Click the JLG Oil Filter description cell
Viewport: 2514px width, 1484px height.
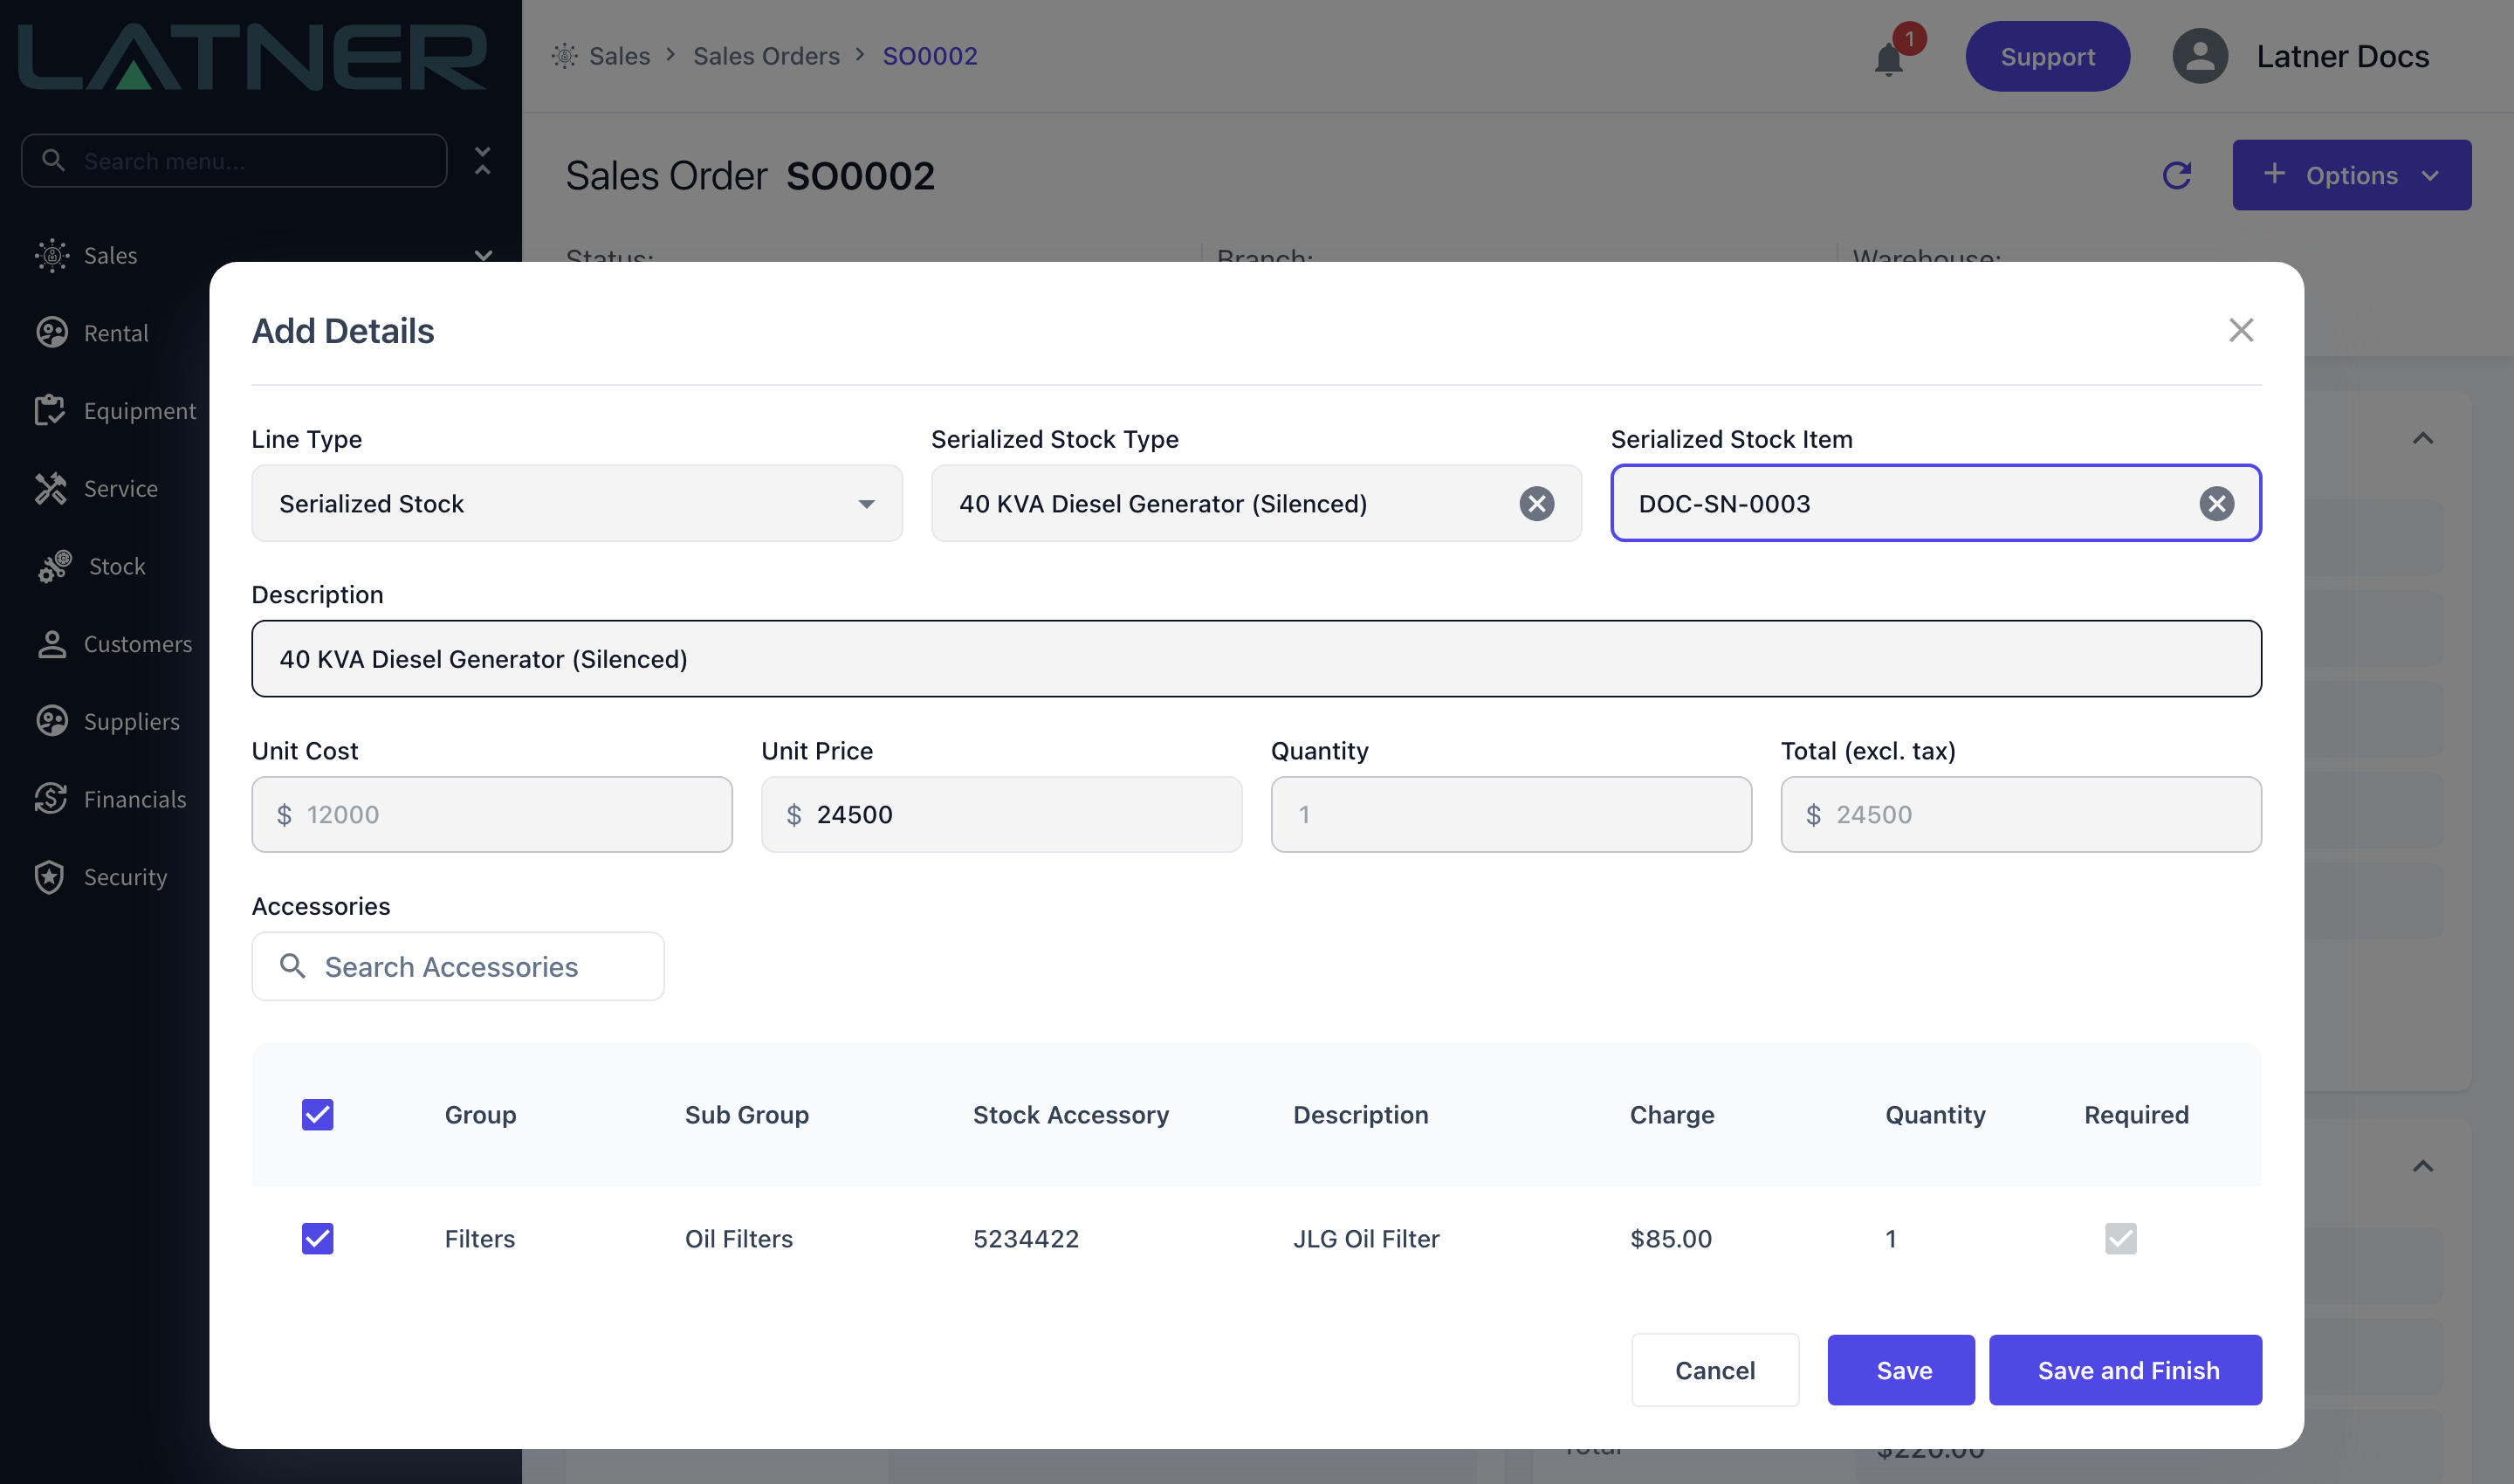(x=1366, y=1238)
